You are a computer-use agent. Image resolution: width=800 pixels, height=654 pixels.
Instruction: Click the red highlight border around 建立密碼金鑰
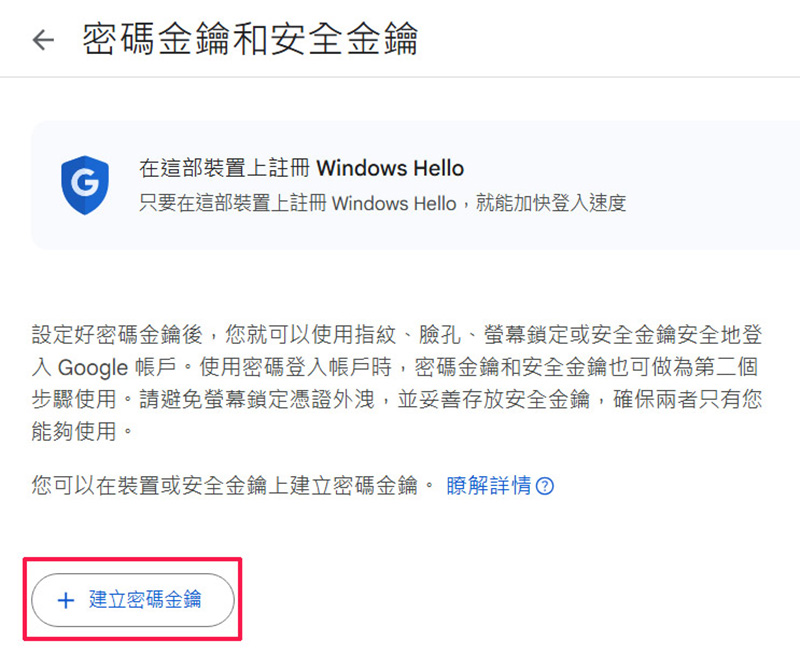132,560
